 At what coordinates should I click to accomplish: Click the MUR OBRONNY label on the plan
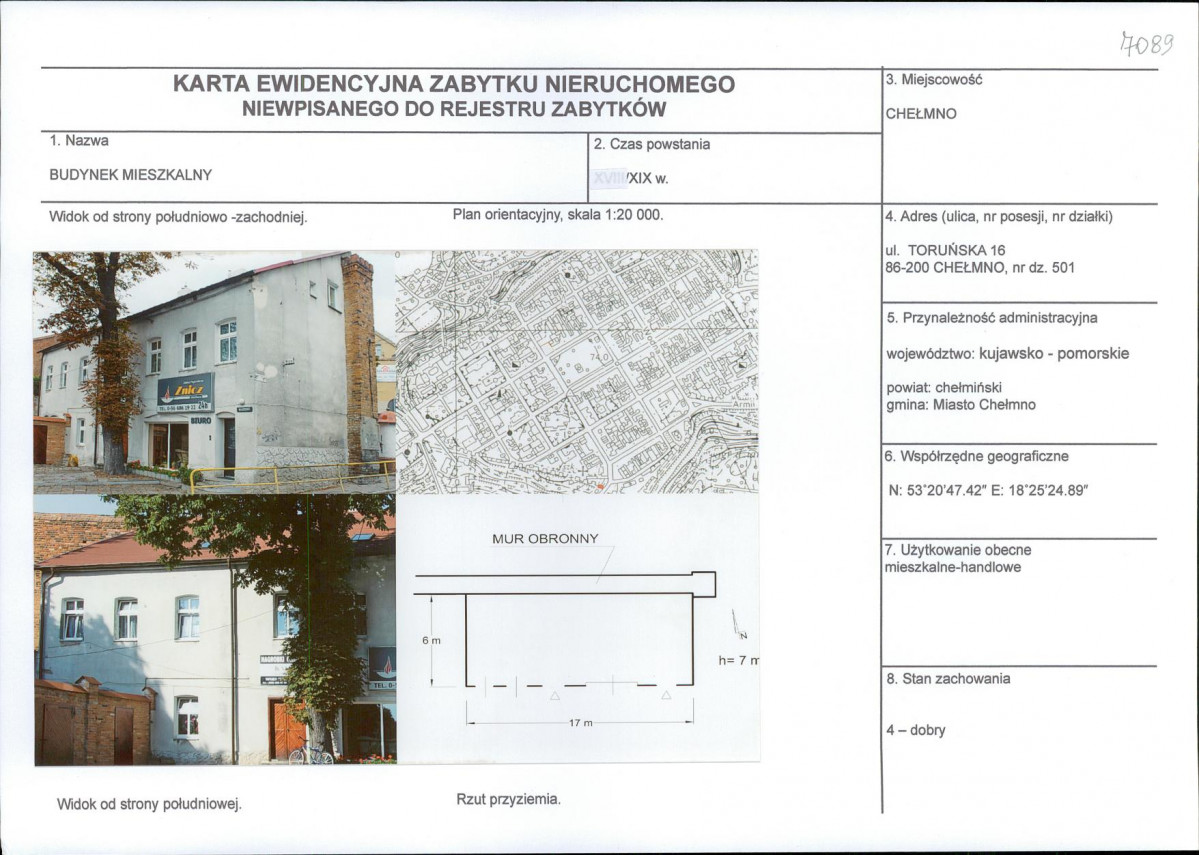(545, 538)
